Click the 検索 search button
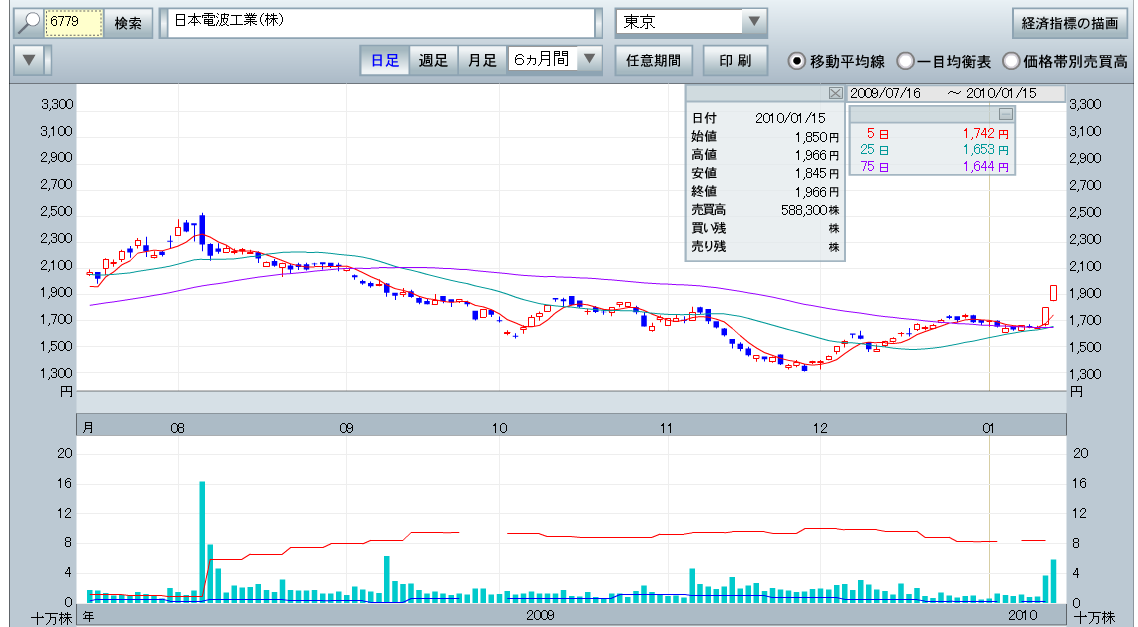 (128, 22)
